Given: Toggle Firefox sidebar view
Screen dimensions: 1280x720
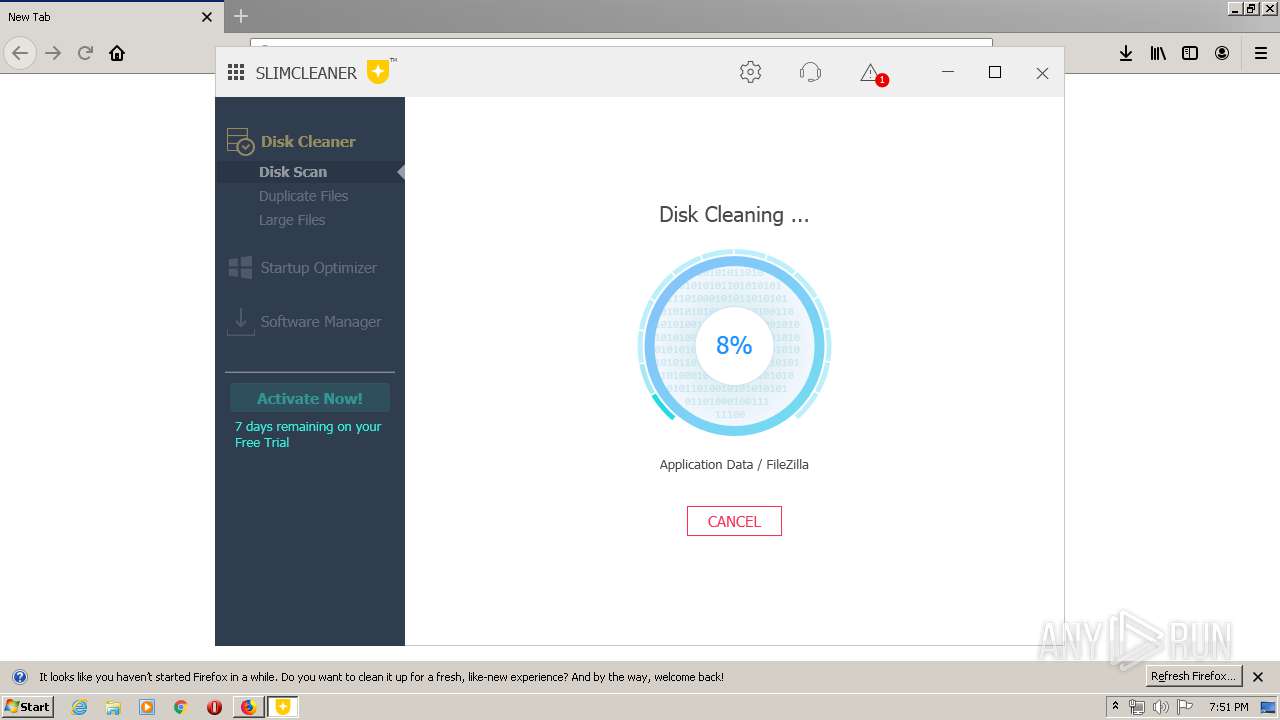Looking at the screenshot, I should coord(1190,53).
